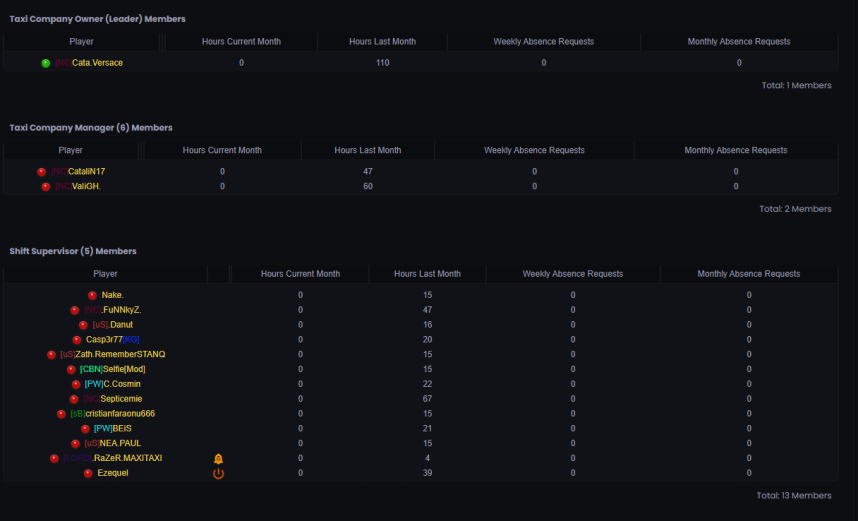Screen dimensions: 858x521
Task: Click red status dot beside .RaZeR.MAXITAXI
Action: (54, 459)
